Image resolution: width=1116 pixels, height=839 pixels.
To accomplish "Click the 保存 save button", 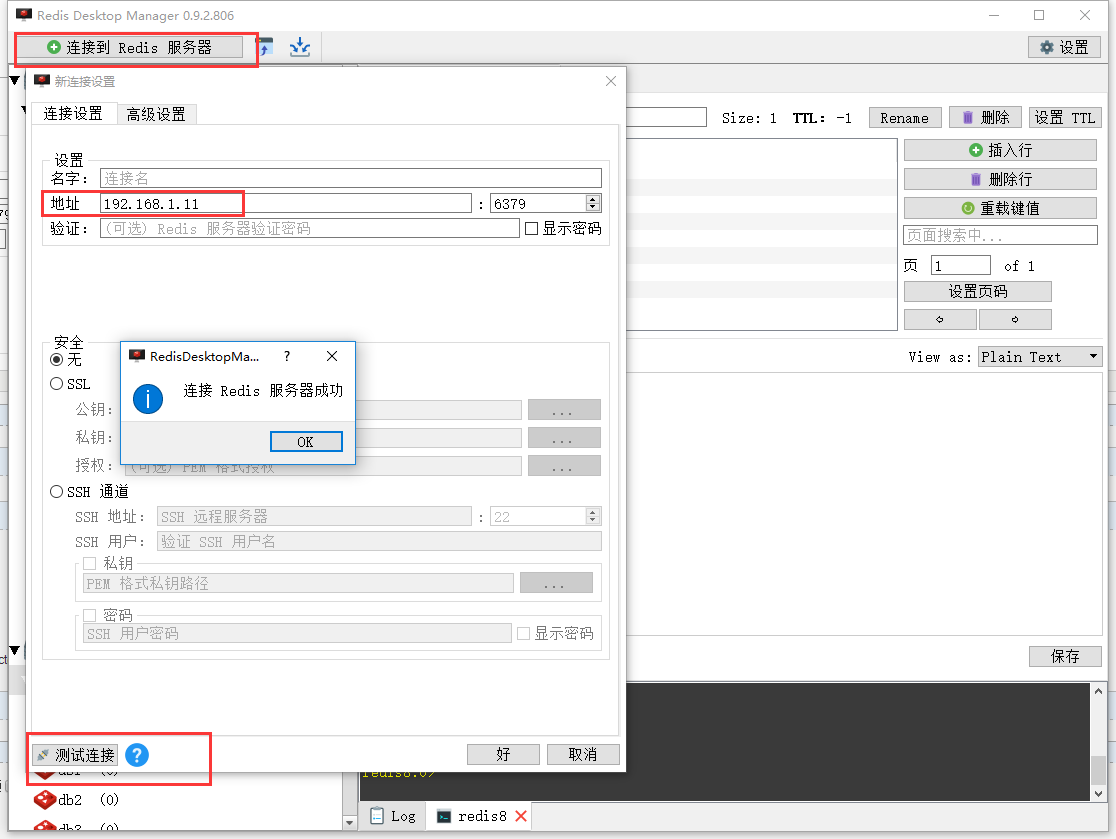I will pos(1065,656).
